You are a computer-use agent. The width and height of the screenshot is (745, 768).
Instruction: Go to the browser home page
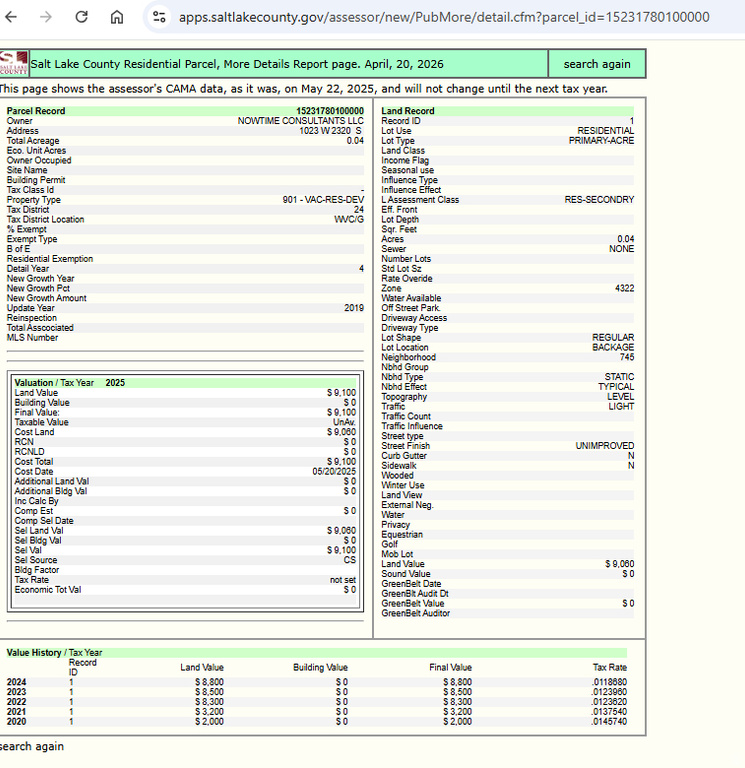[117, 17]
